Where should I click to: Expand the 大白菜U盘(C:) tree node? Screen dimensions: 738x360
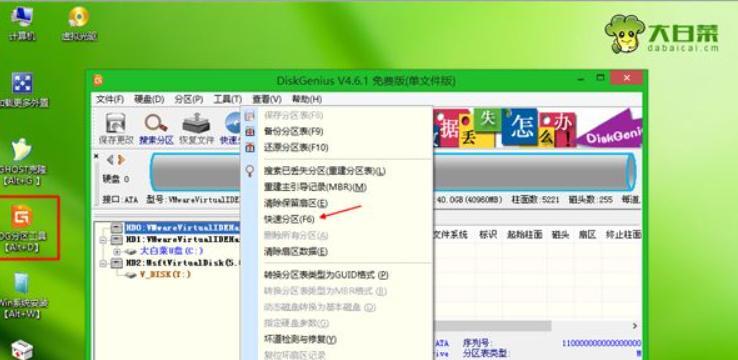coord(117,252)
